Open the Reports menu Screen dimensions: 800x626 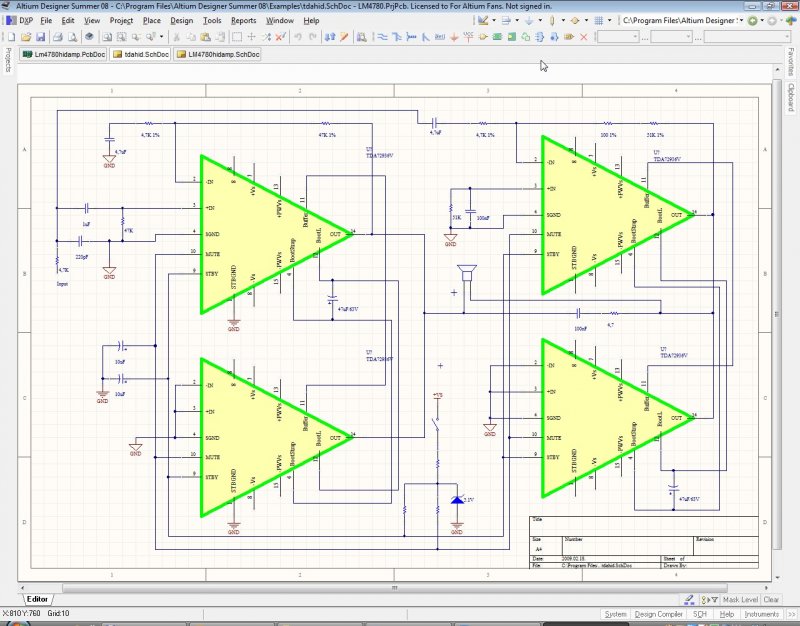pos(243,20)
